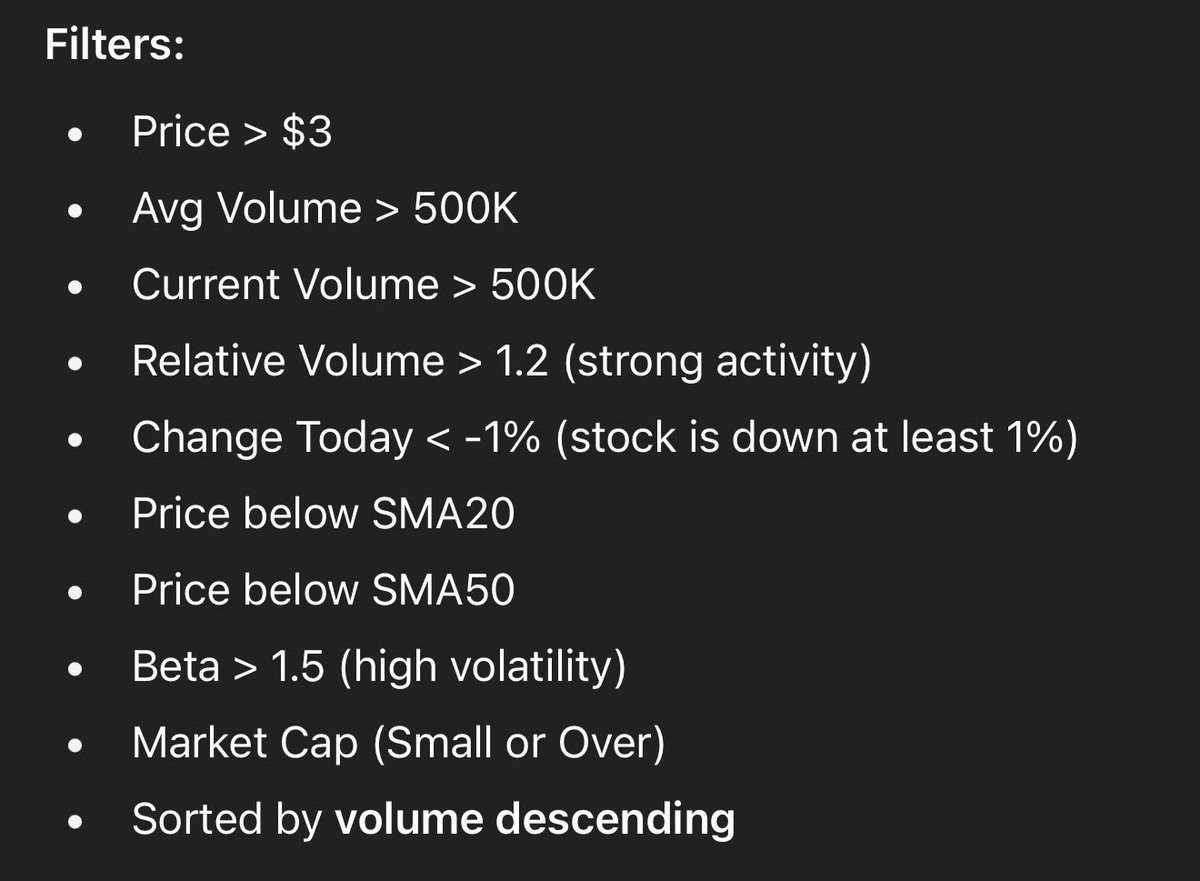Click the bold "volume descending" text
The width and height of the screenshot is (1200, 881).
coord(535,820)
